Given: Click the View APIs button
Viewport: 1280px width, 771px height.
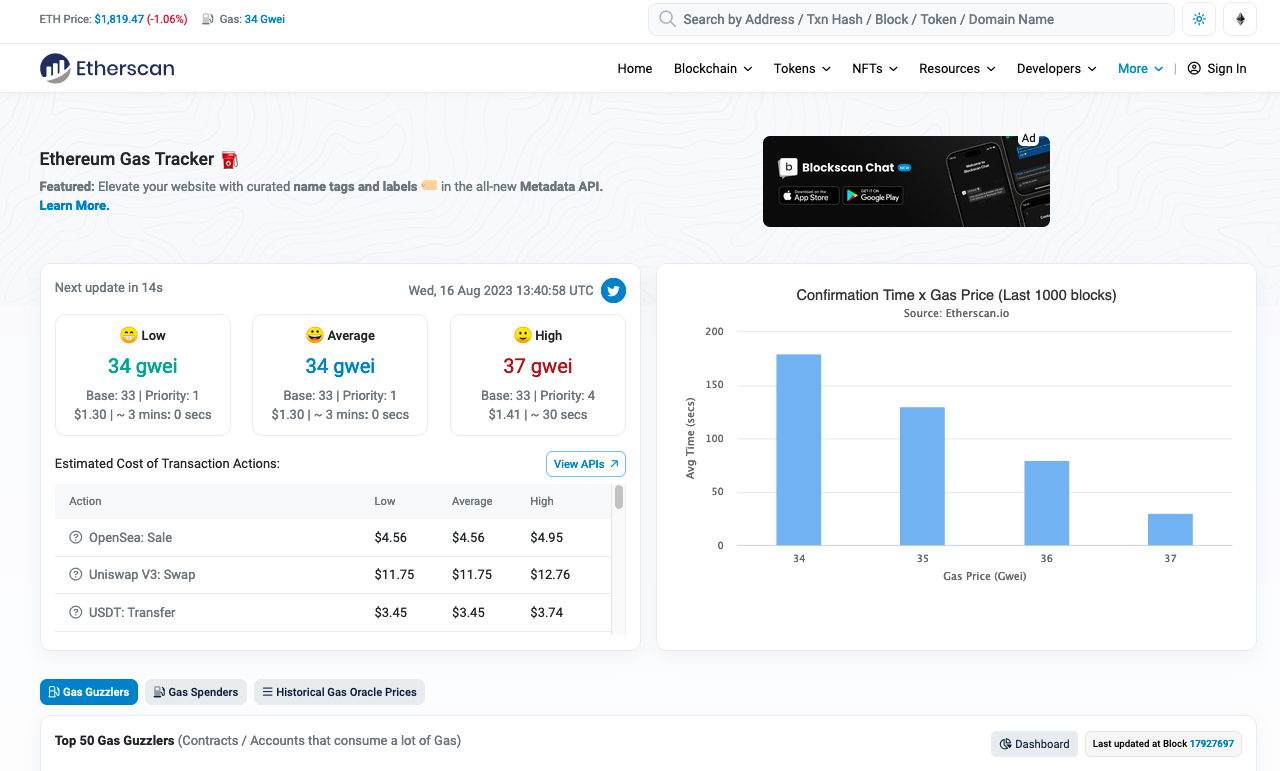Looking at the screenshot, I should pyautogui.click(x=585, y=464).
